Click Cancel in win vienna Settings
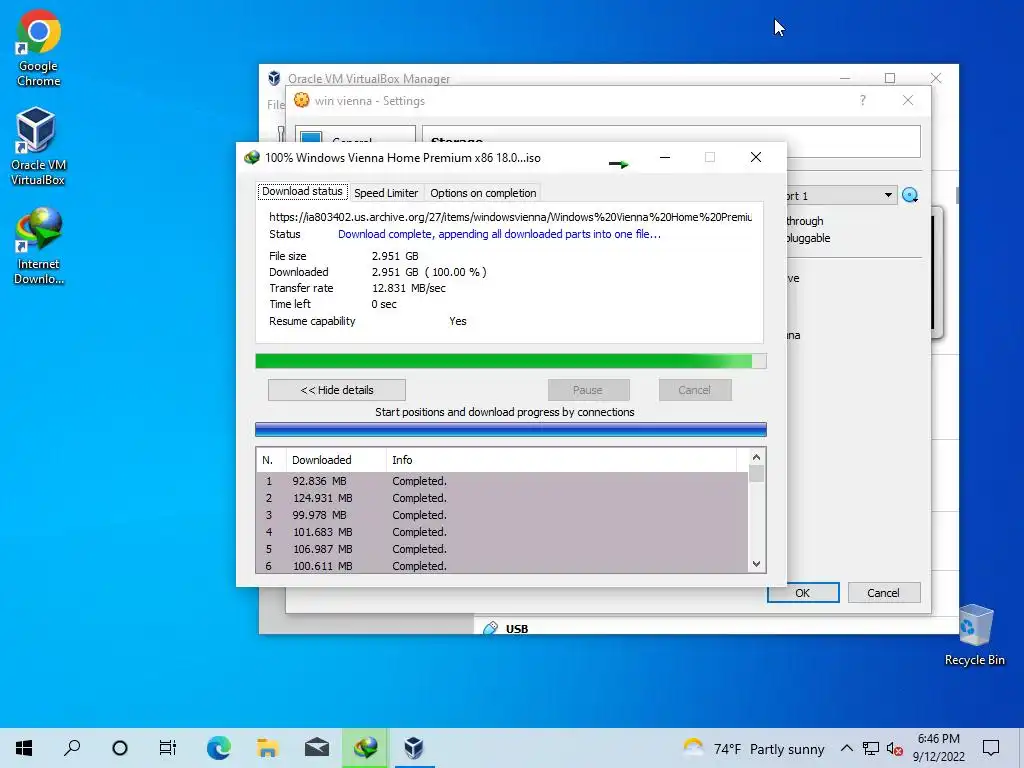 pos(884,593)
